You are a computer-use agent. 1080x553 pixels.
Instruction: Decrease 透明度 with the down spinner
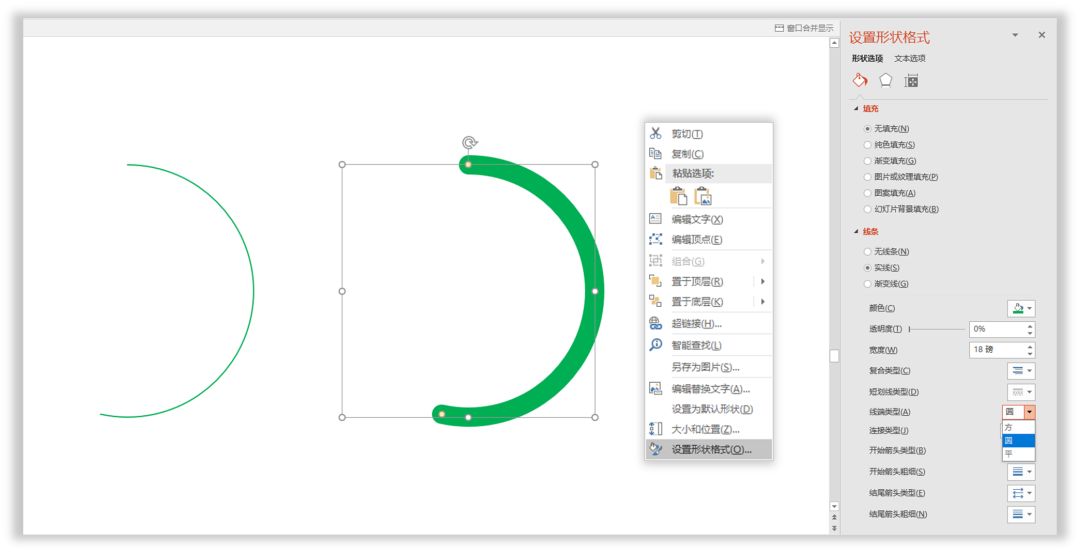point(1030,333)
